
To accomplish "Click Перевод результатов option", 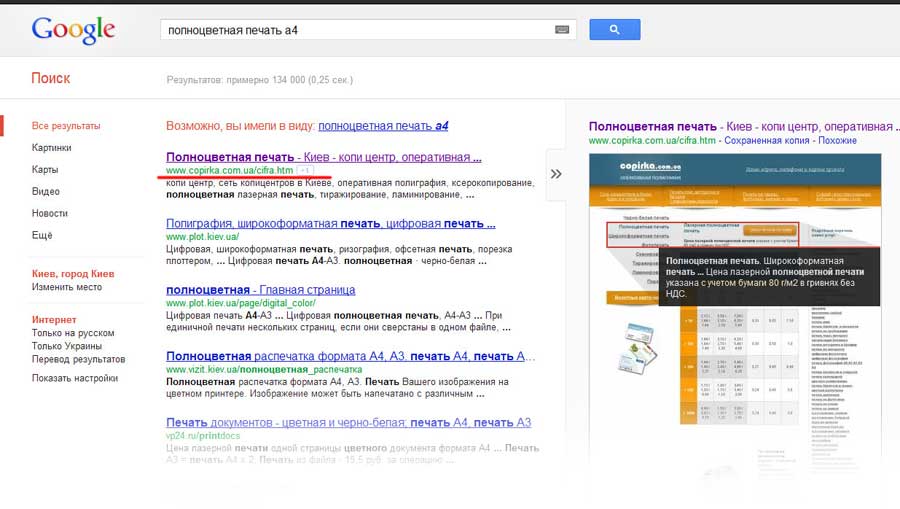I will (79, 359).
